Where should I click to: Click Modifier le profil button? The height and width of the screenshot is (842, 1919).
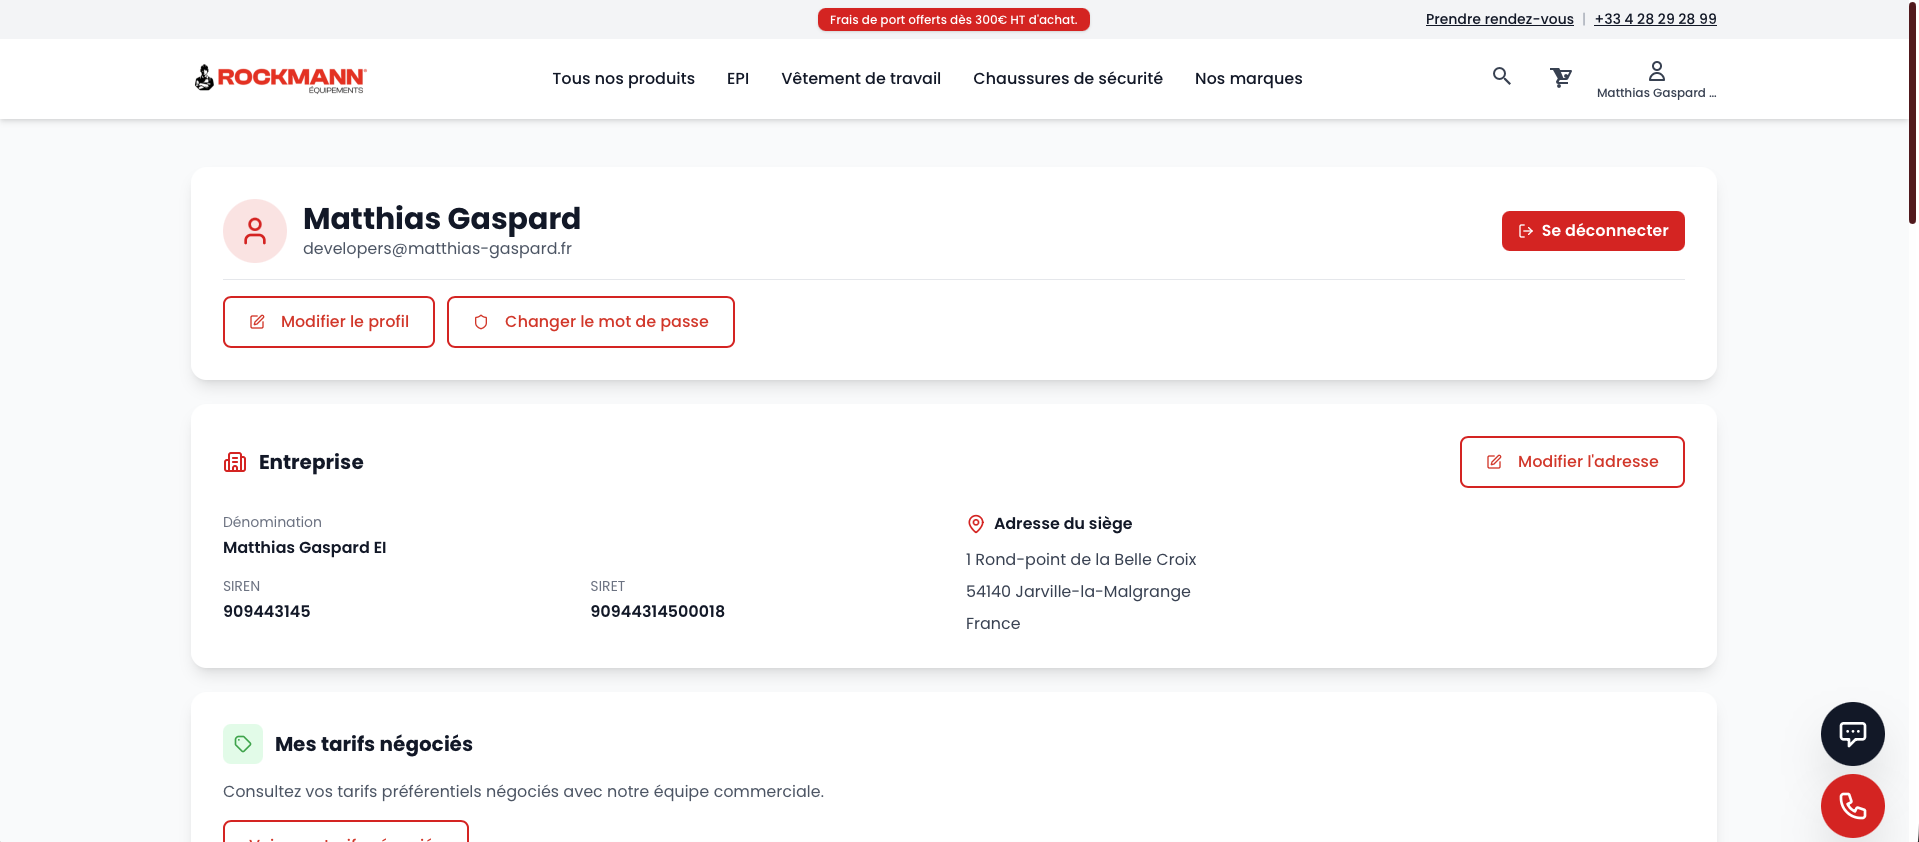coord(329,322)
